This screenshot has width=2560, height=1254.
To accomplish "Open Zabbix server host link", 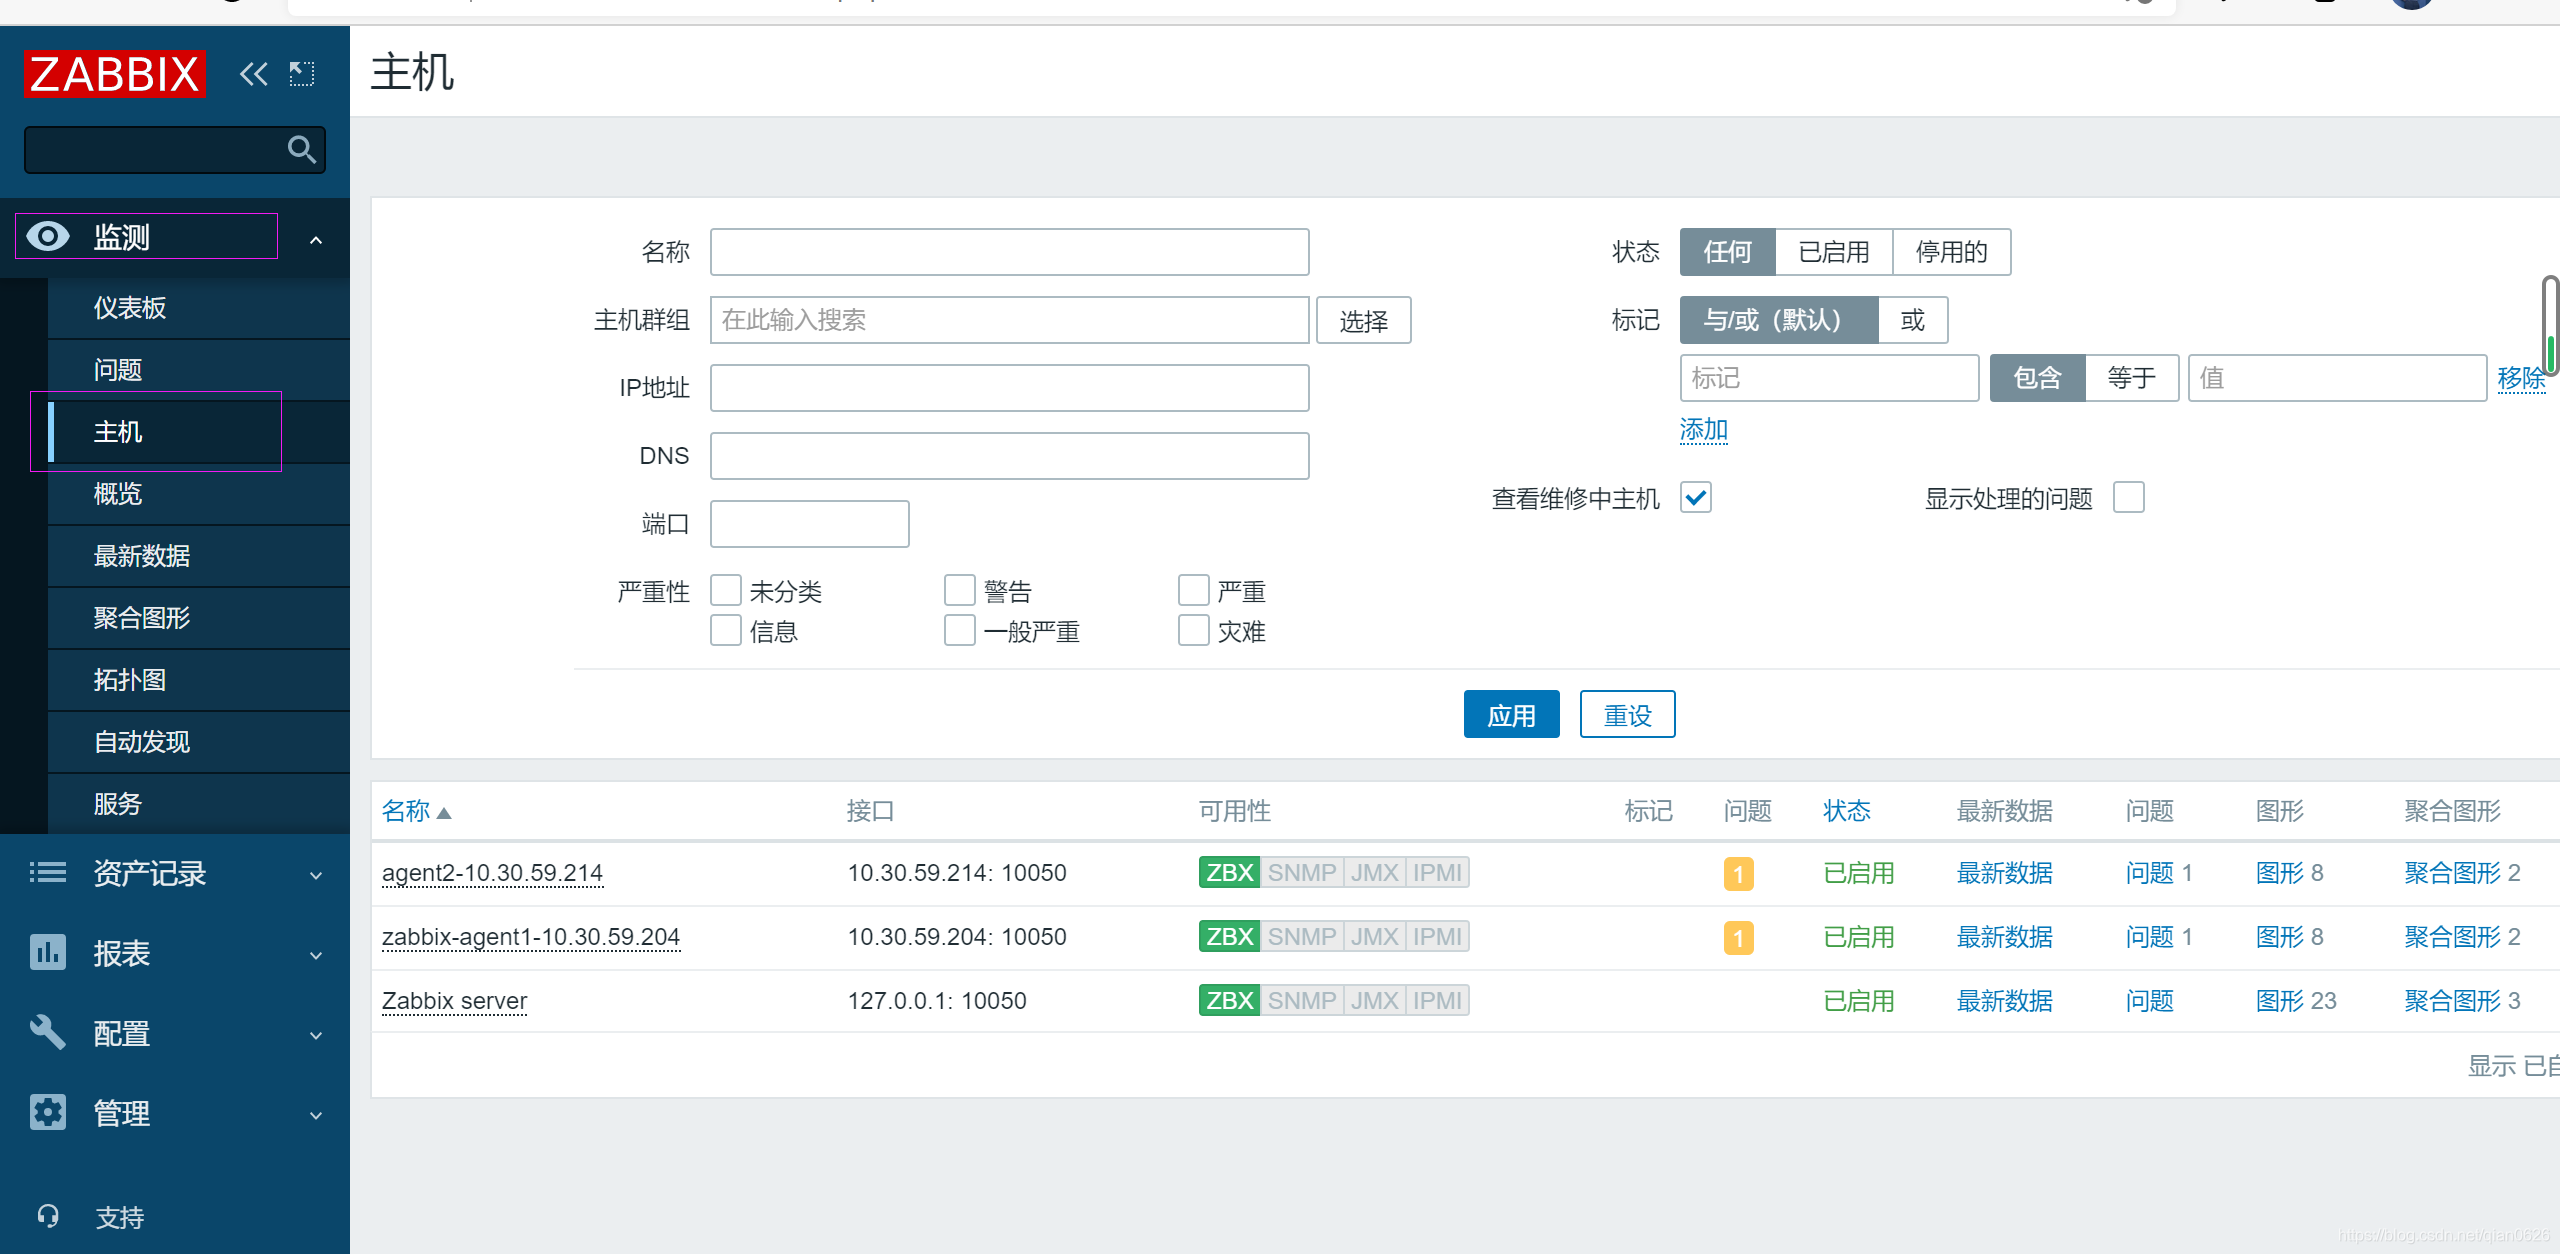I will point(454,1001).
